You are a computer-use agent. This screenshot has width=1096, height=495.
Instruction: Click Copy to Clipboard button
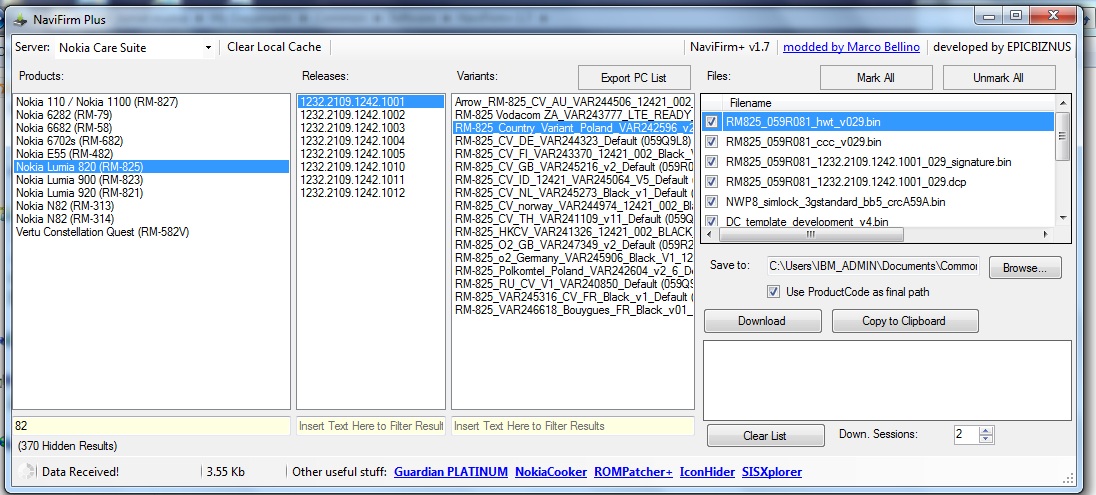coord(904,321)
